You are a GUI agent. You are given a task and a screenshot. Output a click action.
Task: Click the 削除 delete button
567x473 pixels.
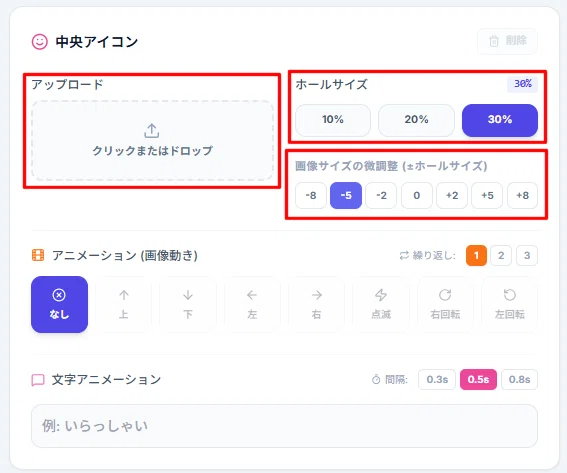[x=507, y=41]
